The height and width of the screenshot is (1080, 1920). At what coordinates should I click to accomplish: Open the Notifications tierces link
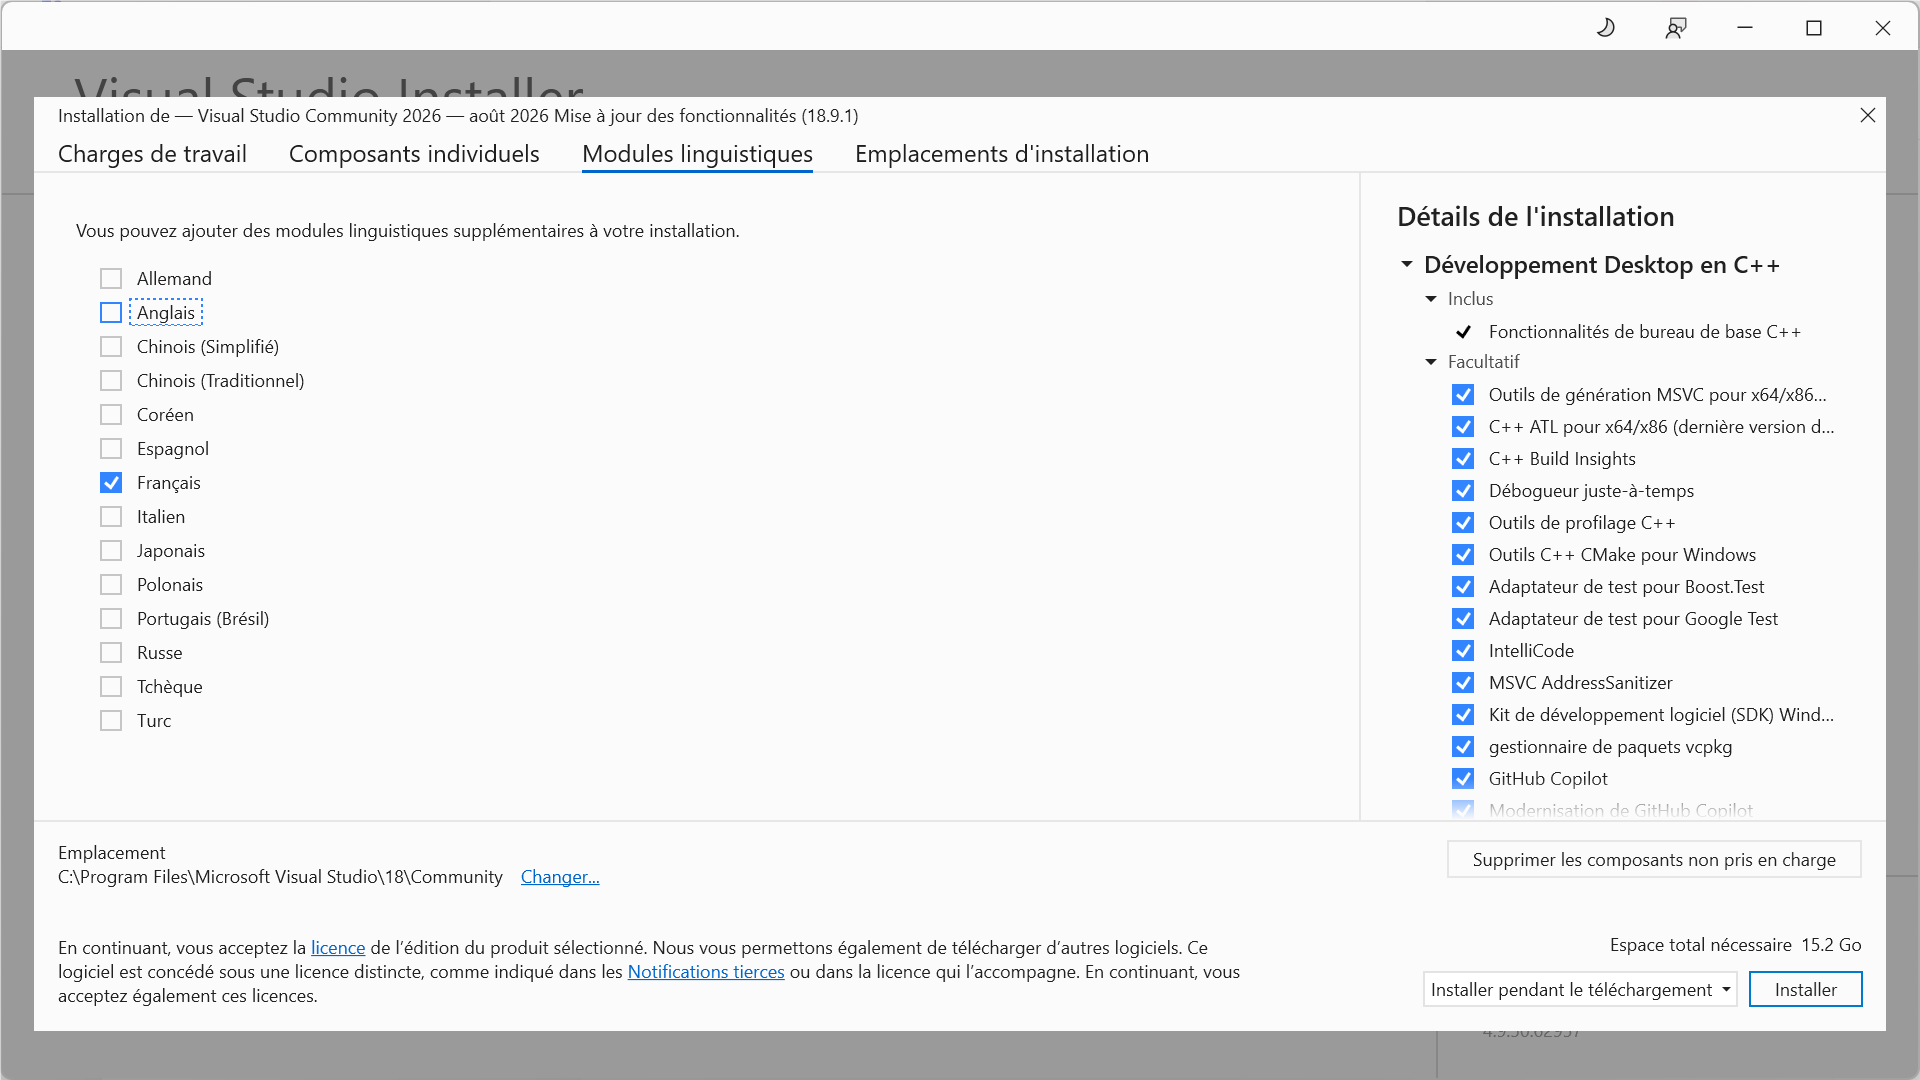click(x=706, y=972)
